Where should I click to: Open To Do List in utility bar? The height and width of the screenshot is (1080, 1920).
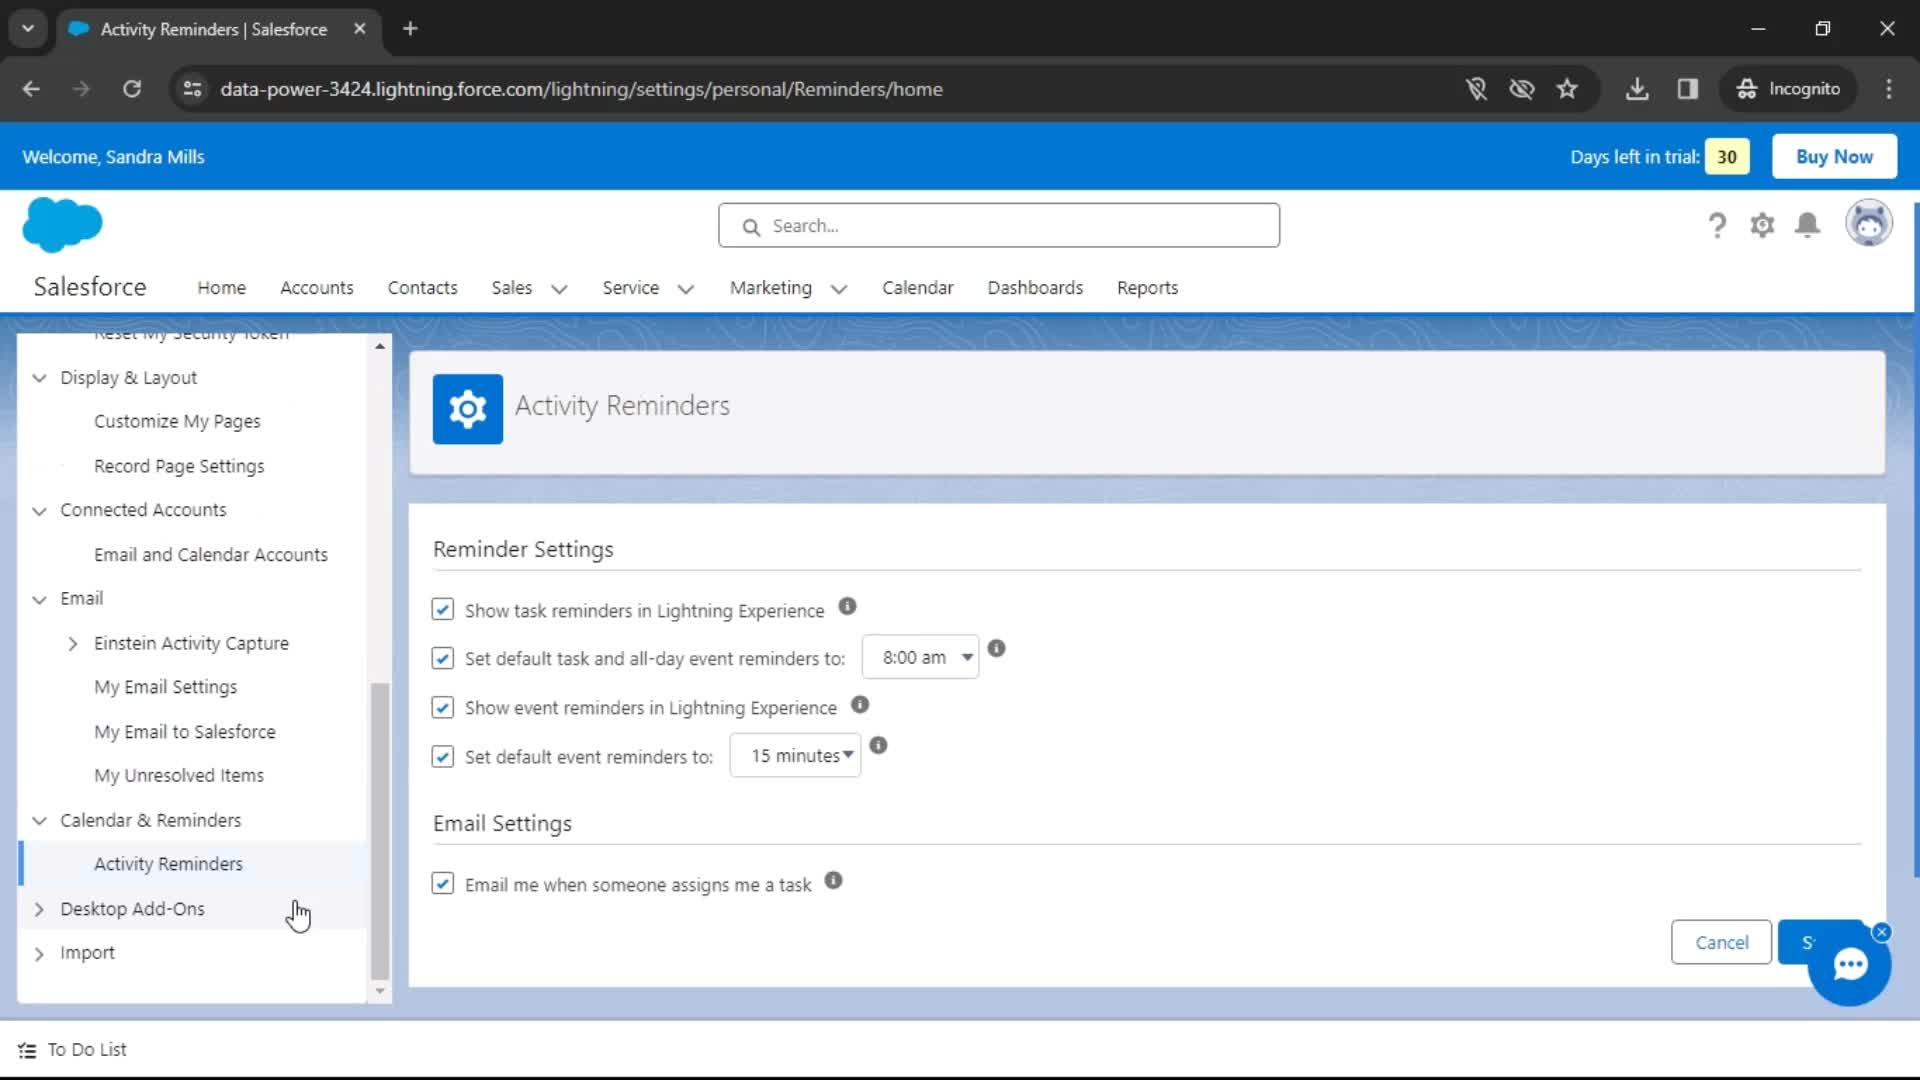73,1050
